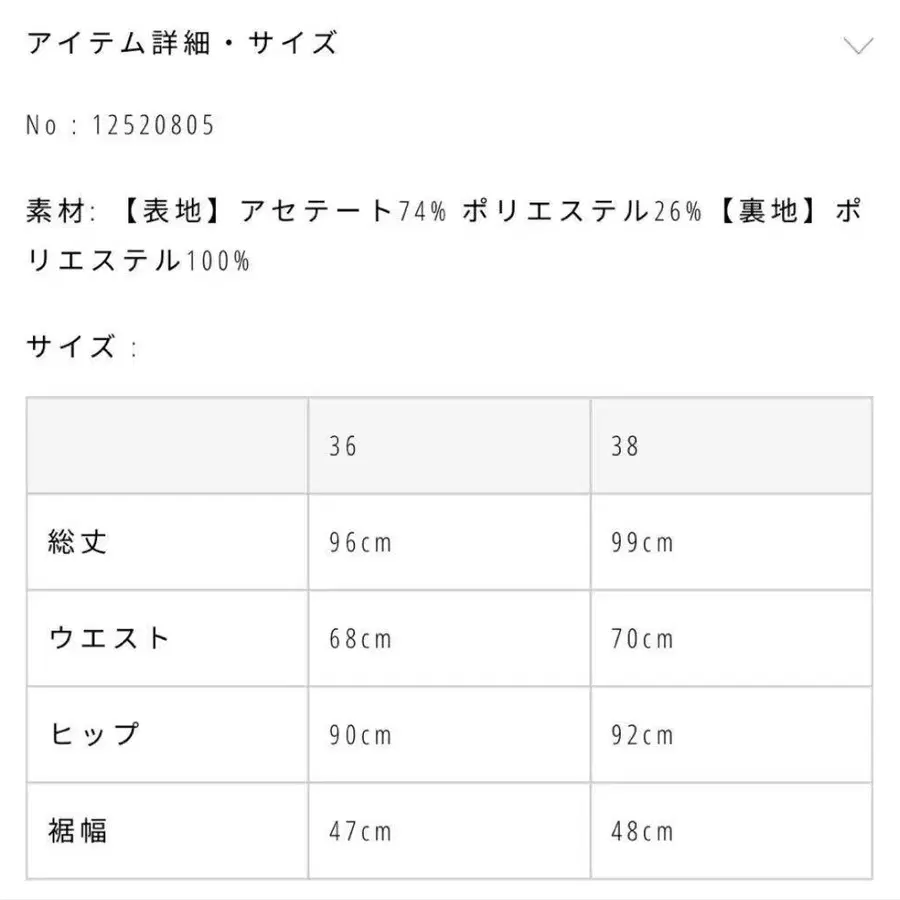Click the empty top-left table header cell
The width and height of the screenshot is (900, 900).
click(x=167, y=446)
